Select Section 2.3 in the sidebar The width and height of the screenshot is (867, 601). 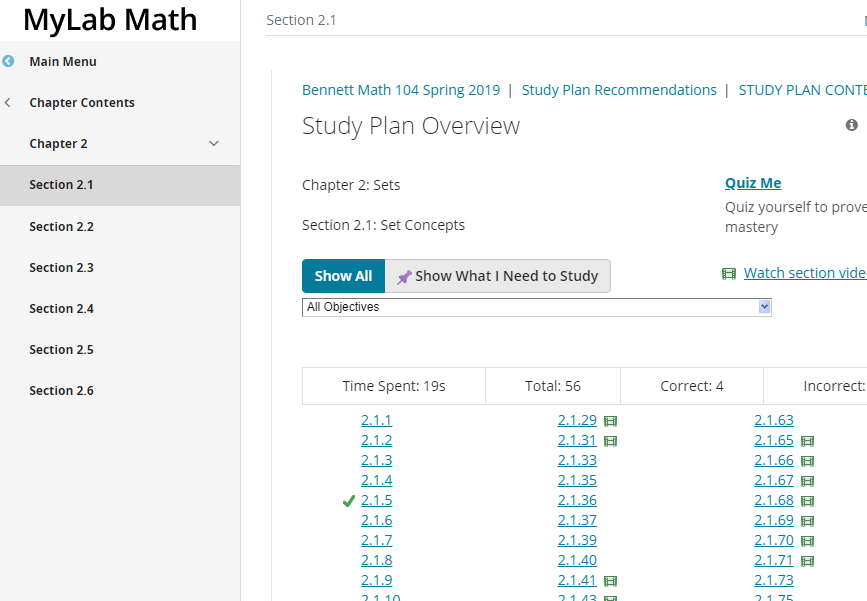[61, 268]
